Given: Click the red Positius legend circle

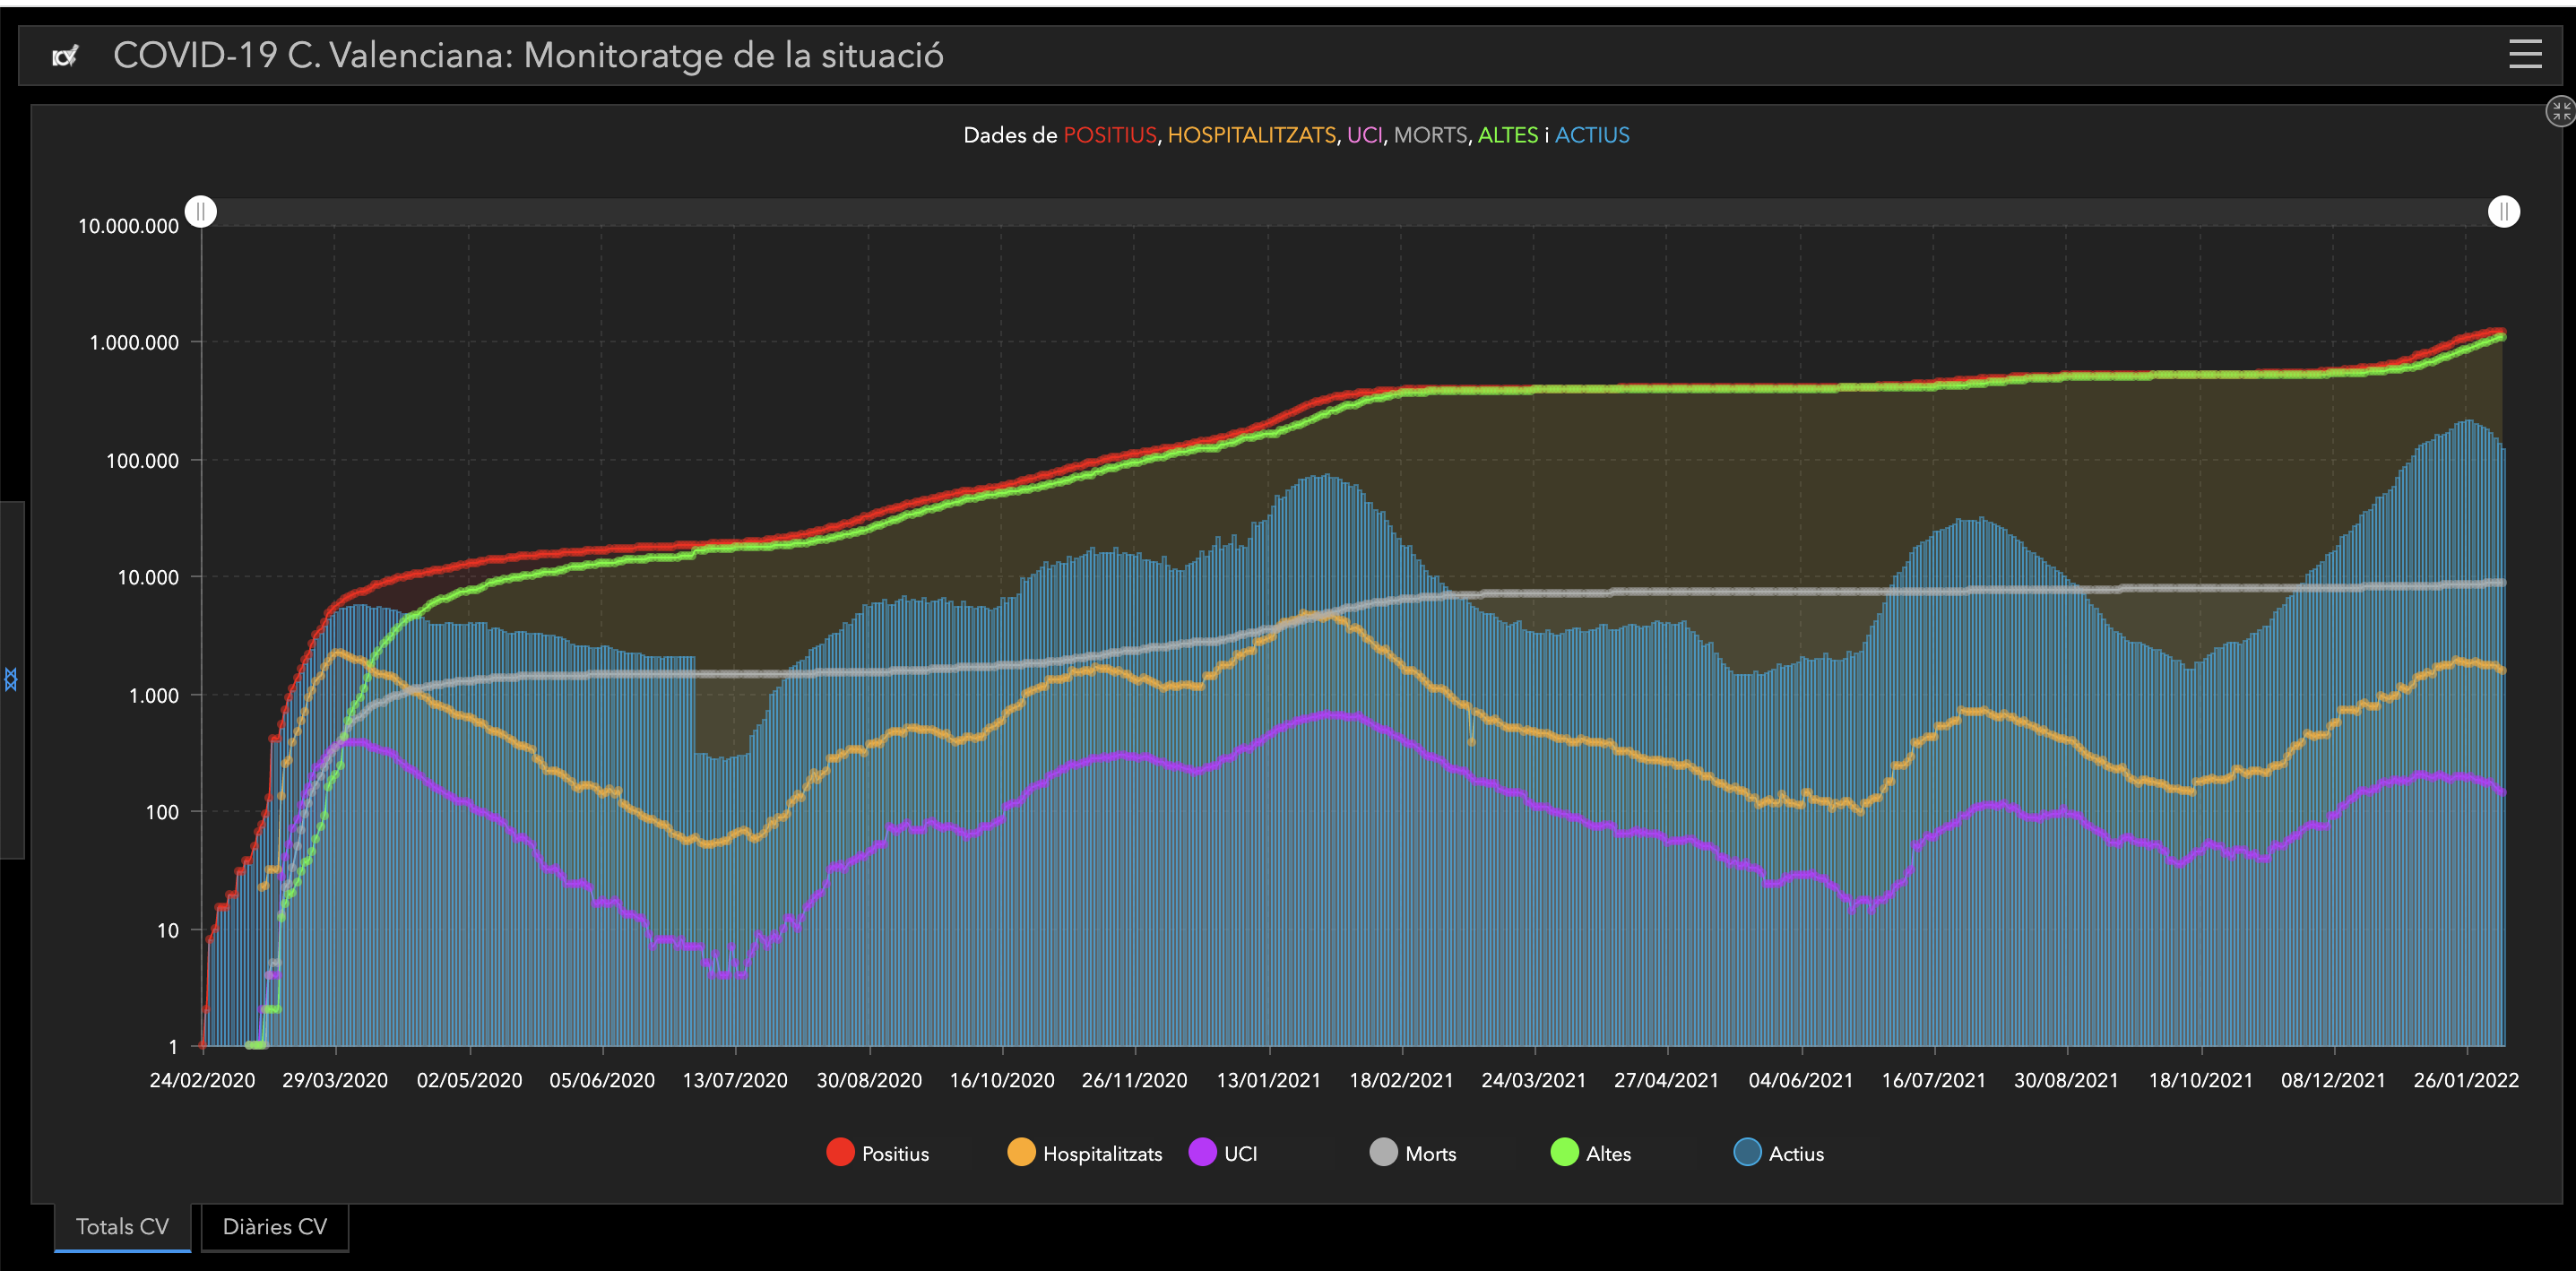Looking at the screenshot, I should click(x=841, y=1152).
